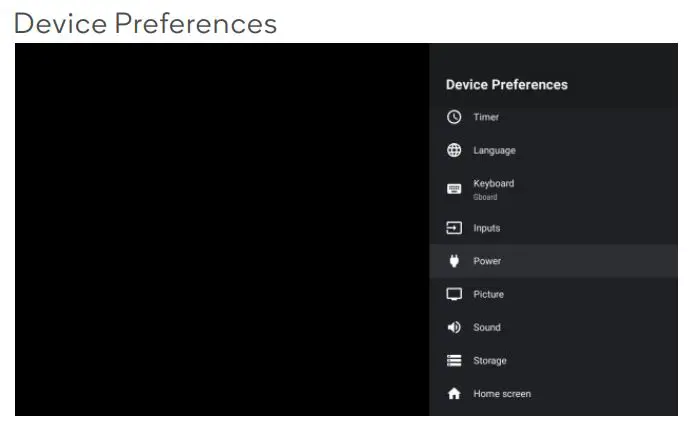Click the Language globe icon
The width and height of the screenshot is (694, 436).
(454, 151)
